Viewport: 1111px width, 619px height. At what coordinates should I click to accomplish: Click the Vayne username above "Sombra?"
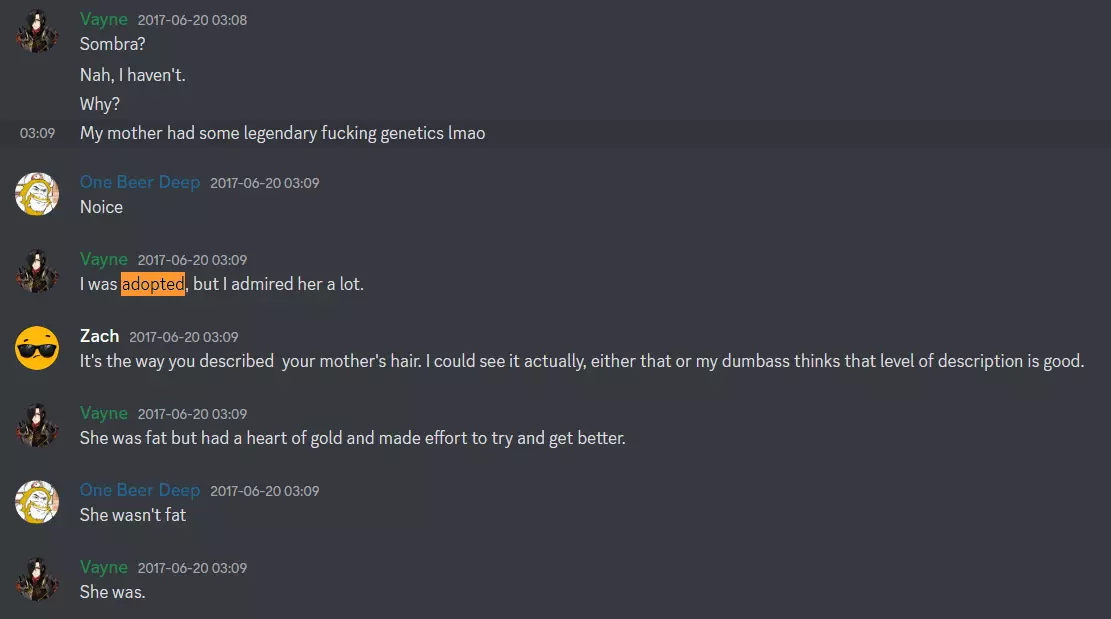pyautogui.click(x=104, y=19)
